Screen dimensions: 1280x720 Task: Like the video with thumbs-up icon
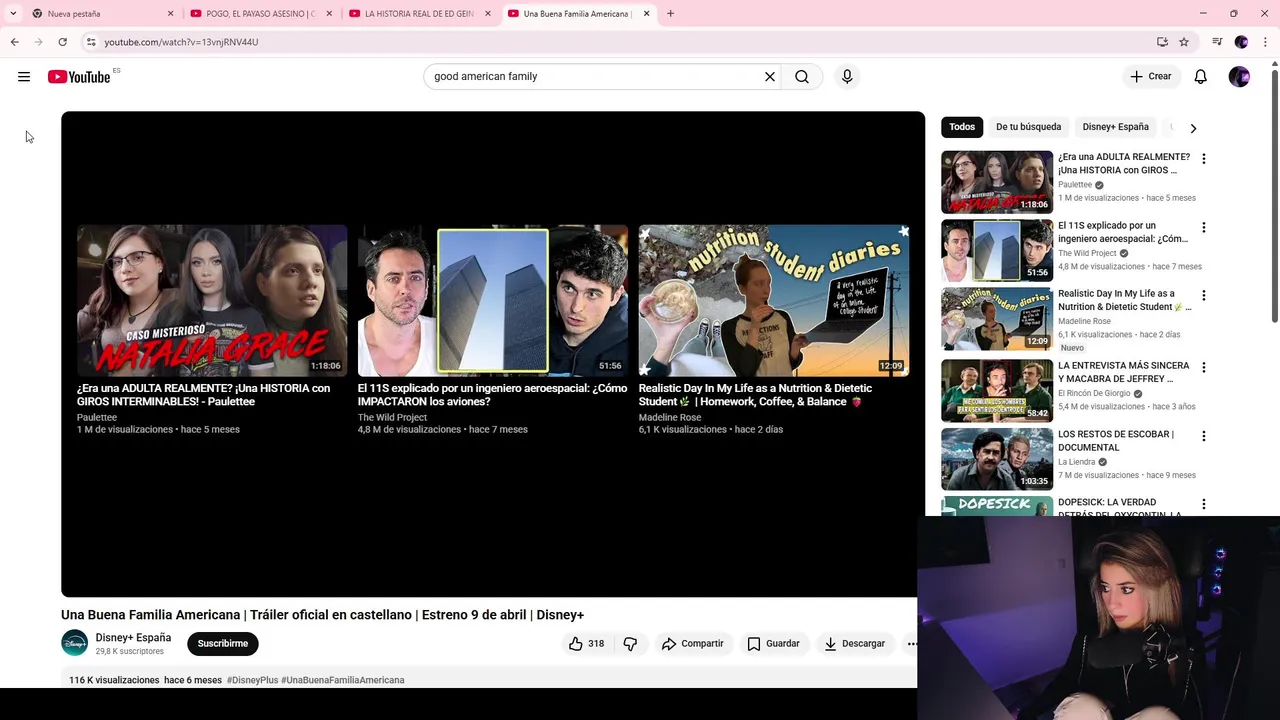click(587, 644)
